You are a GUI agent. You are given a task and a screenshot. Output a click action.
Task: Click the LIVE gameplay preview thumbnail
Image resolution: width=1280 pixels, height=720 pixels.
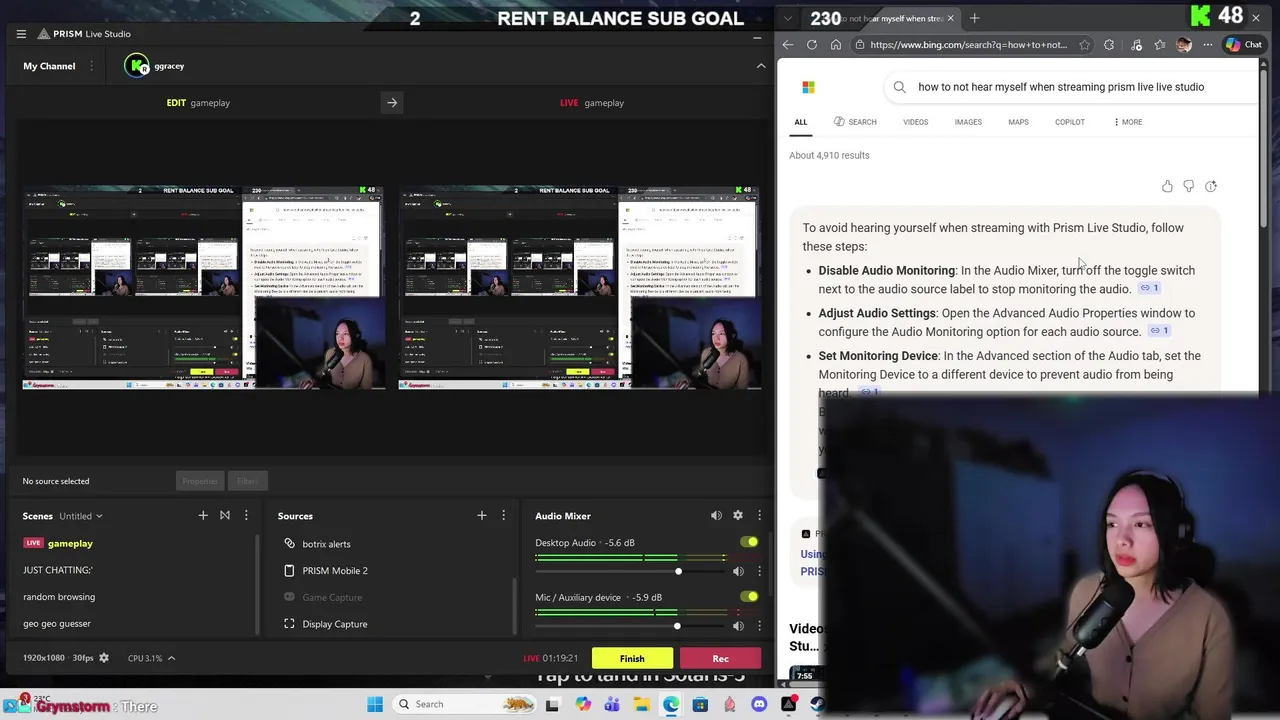[580, 287]
